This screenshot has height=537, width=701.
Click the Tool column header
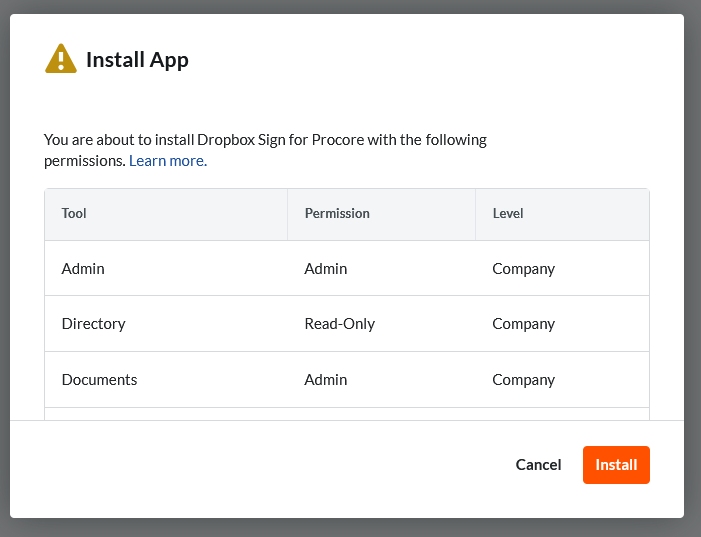tap(166, 214)
